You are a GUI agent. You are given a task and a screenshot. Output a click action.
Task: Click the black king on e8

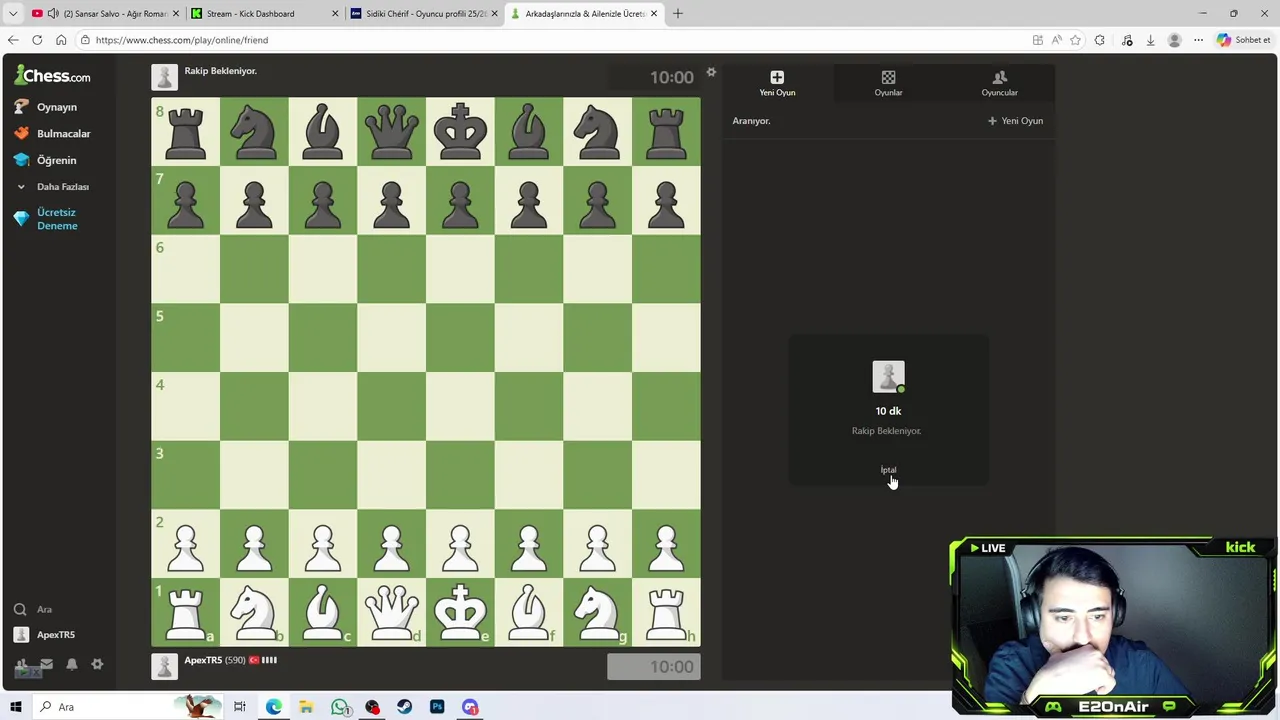460,131
